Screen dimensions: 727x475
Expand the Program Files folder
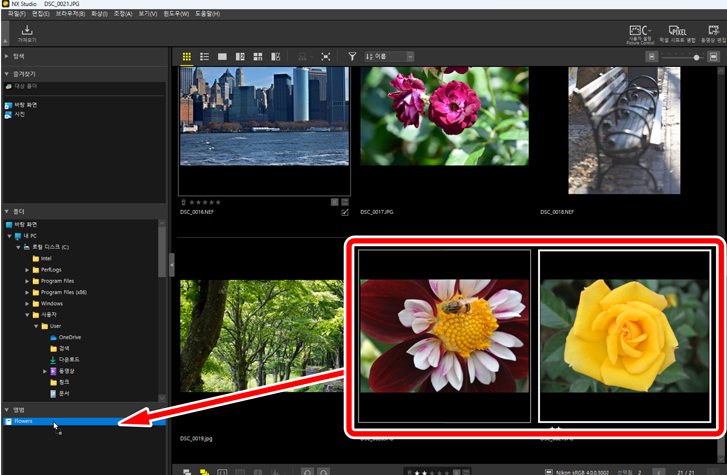pos(27,281)
